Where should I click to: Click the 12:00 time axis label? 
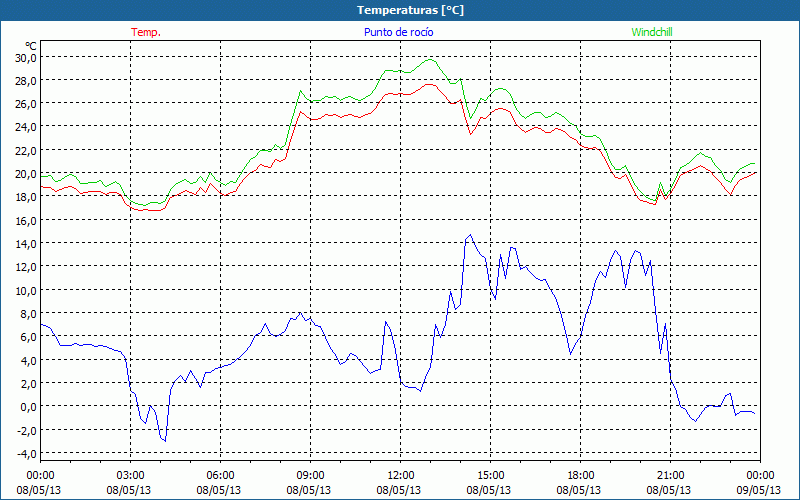[401, 476]
